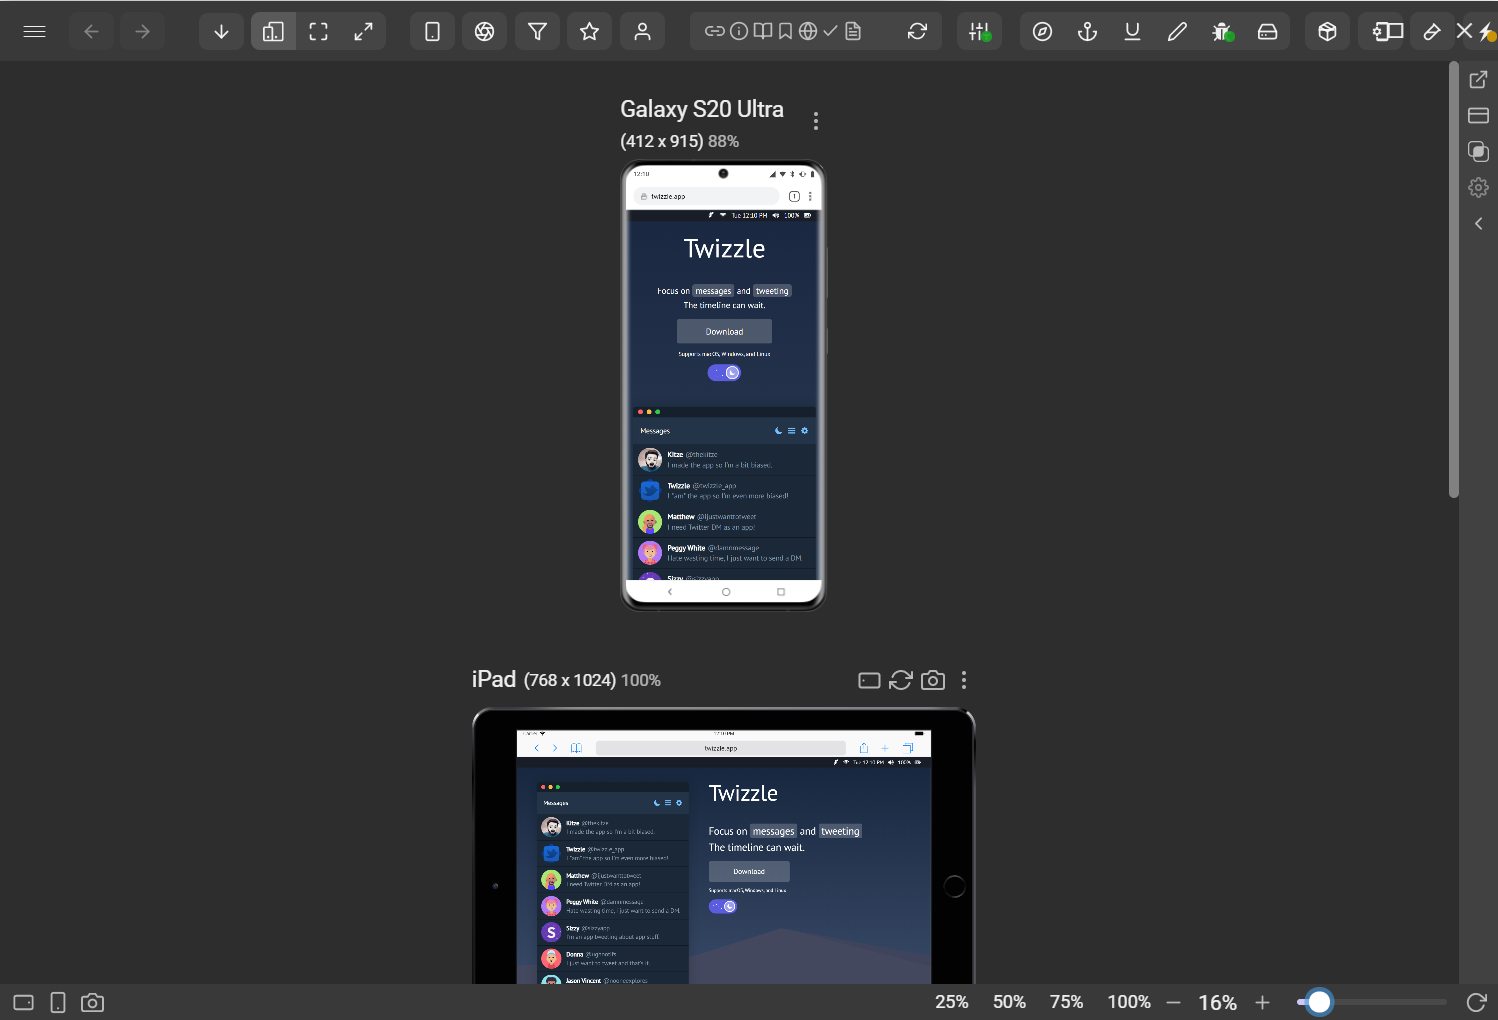The image size is (1498, 1020).
Task: Click the bug debug icon
Action: pyautogui.click(x=1221, y=31)
